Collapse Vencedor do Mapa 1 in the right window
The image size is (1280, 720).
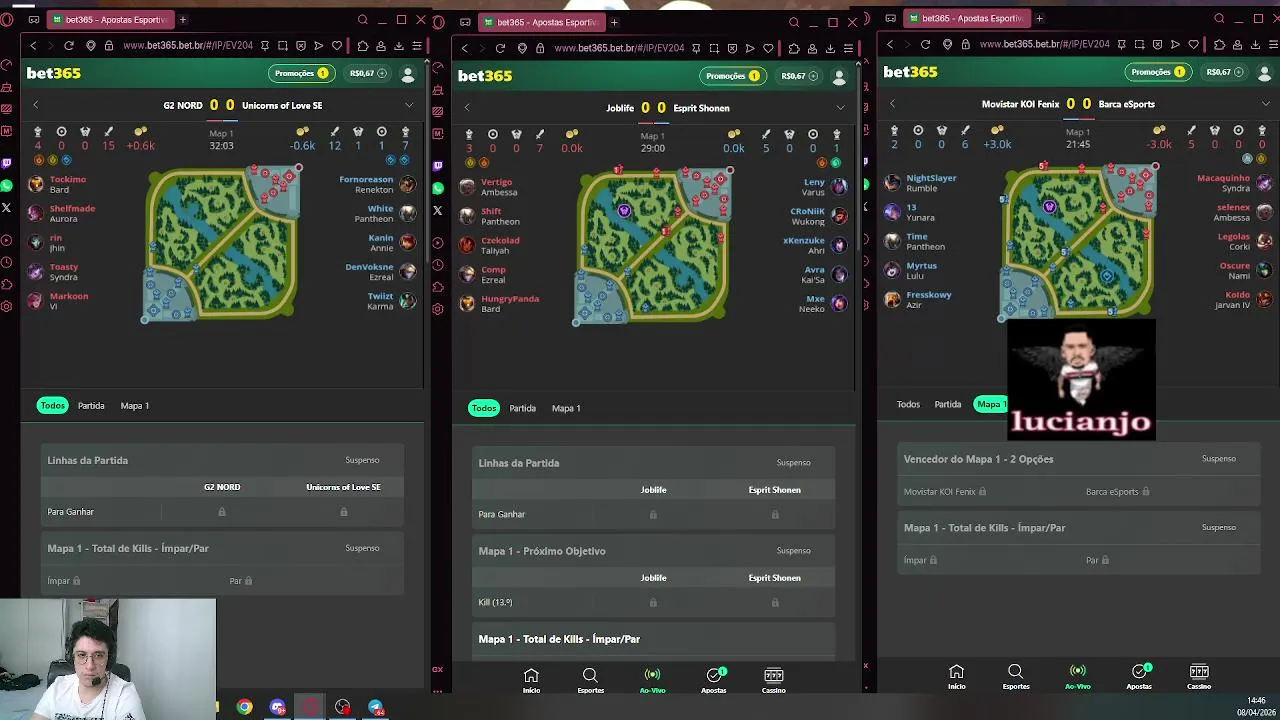[1078, 459]
